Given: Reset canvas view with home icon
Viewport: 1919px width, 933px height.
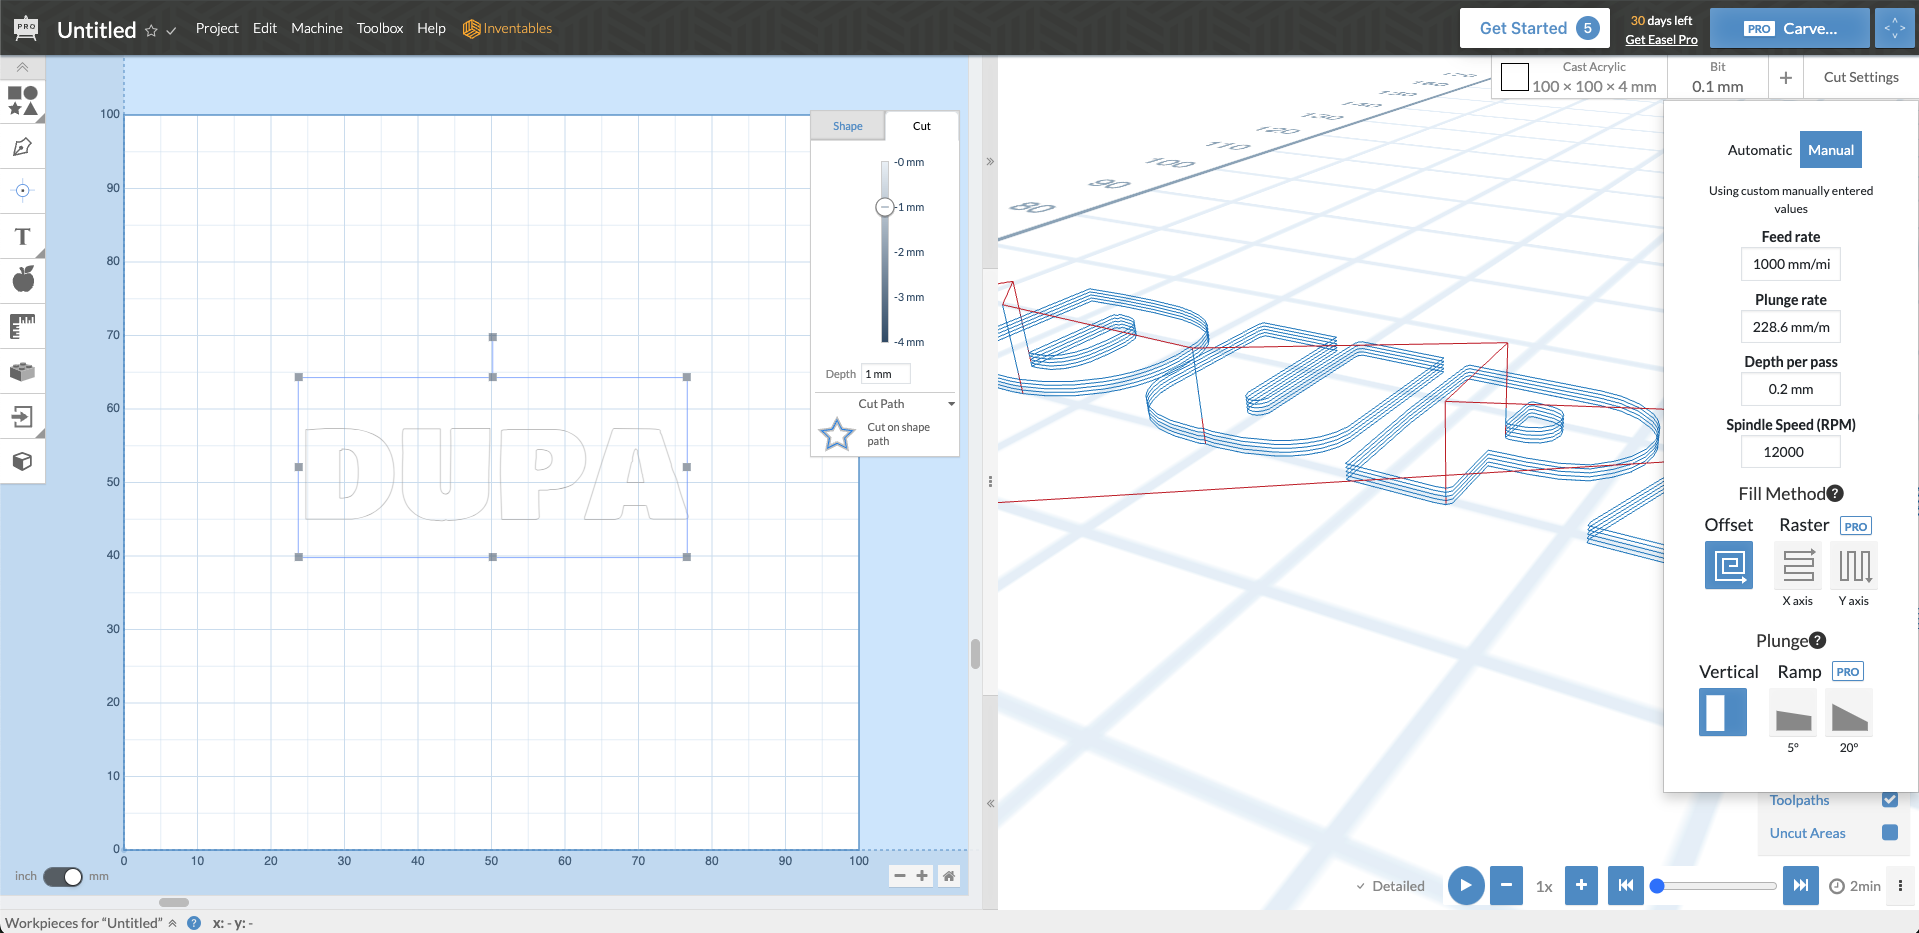Looking at the screenshot, I should point(949,876).
